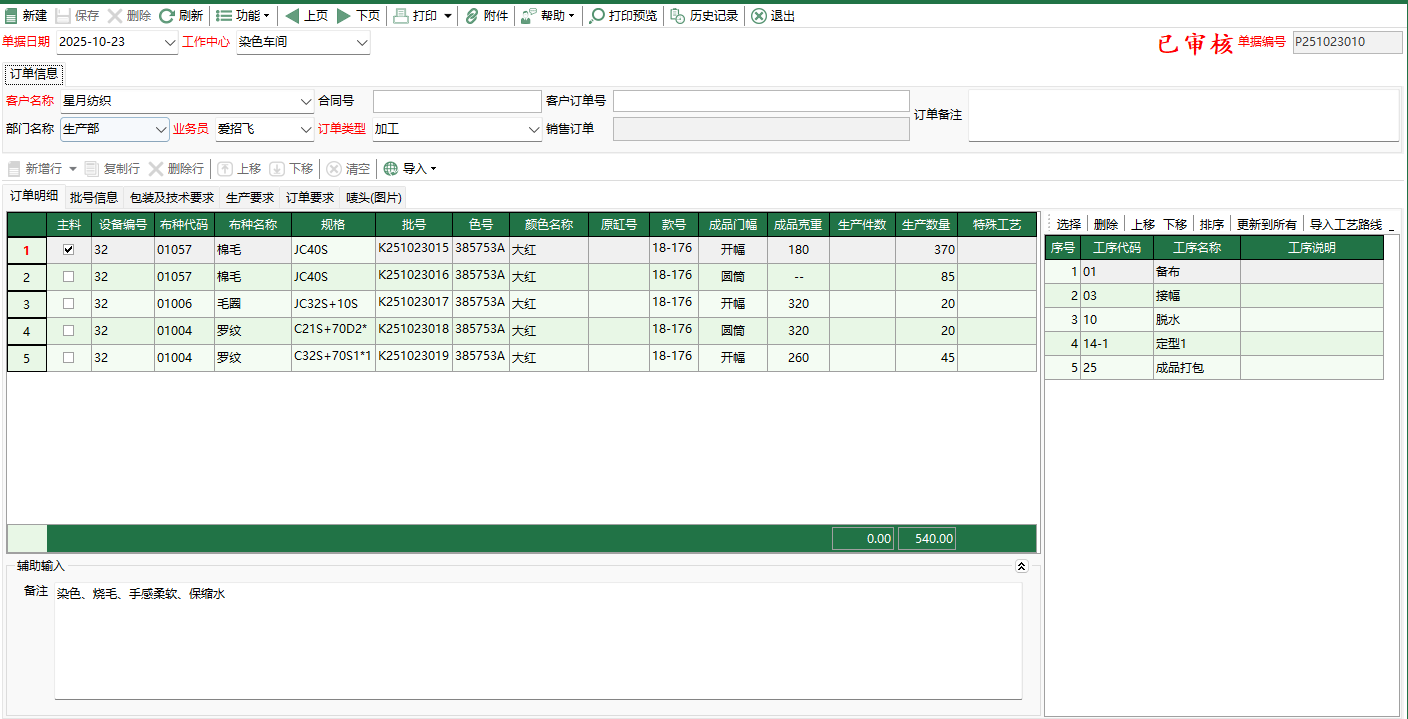Image resolution: width=1408 pixels, height=719 pixels.
Task: Click the 合同号 input field
Action: (456, 101)
